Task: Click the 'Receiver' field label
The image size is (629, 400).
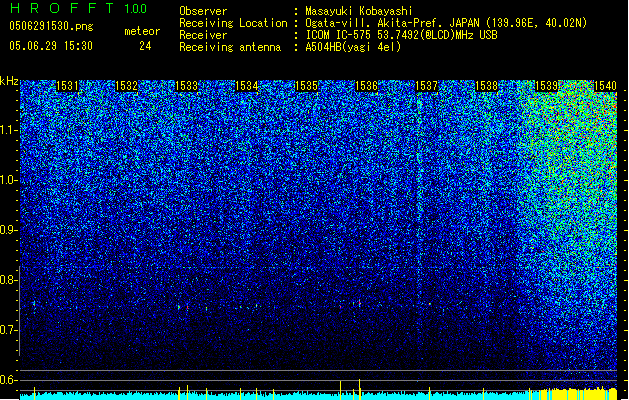Action: (x=203, y=35)
